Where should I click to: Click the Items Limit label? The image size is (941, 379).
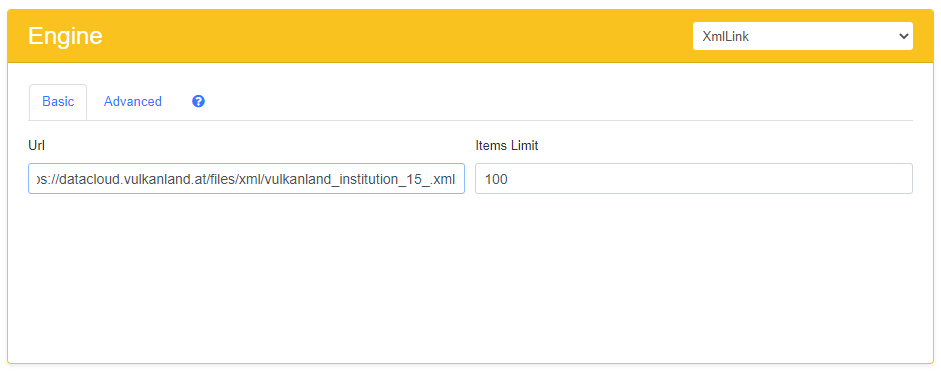(x=507, y=146)
